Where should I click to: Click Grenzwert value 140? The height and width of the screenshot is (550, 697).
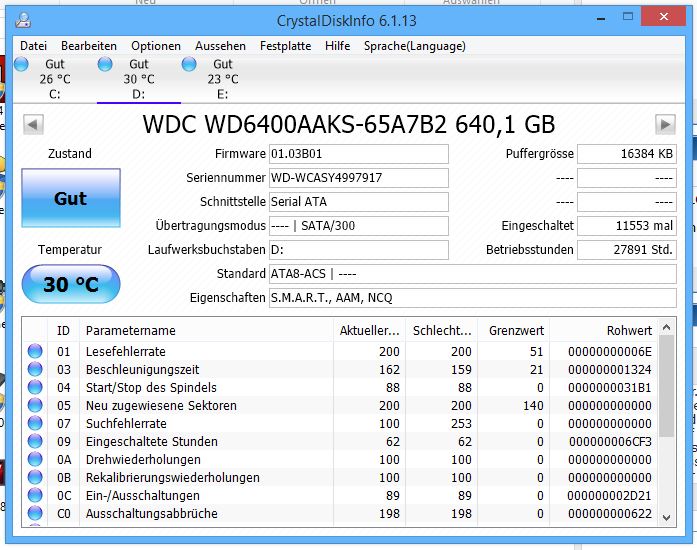(533, 405)
